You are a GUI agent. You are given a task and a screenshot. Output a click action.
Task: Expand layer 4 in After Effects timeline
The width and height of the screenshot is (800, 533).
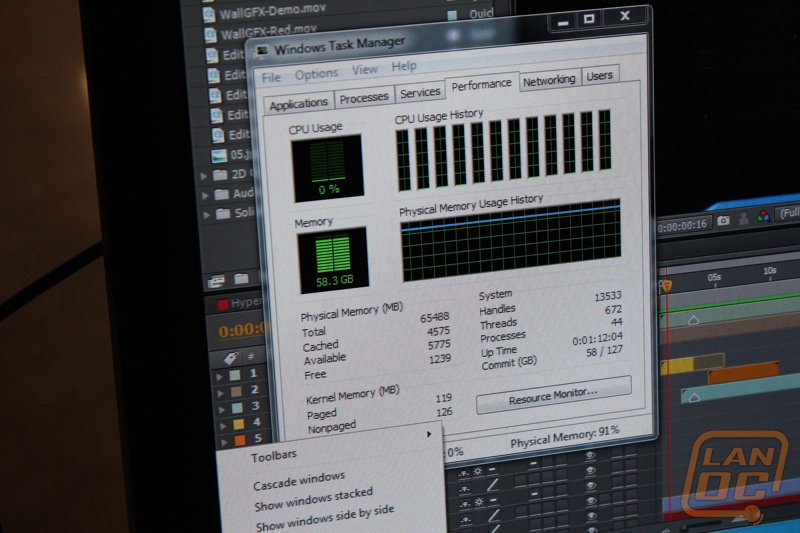224,426
